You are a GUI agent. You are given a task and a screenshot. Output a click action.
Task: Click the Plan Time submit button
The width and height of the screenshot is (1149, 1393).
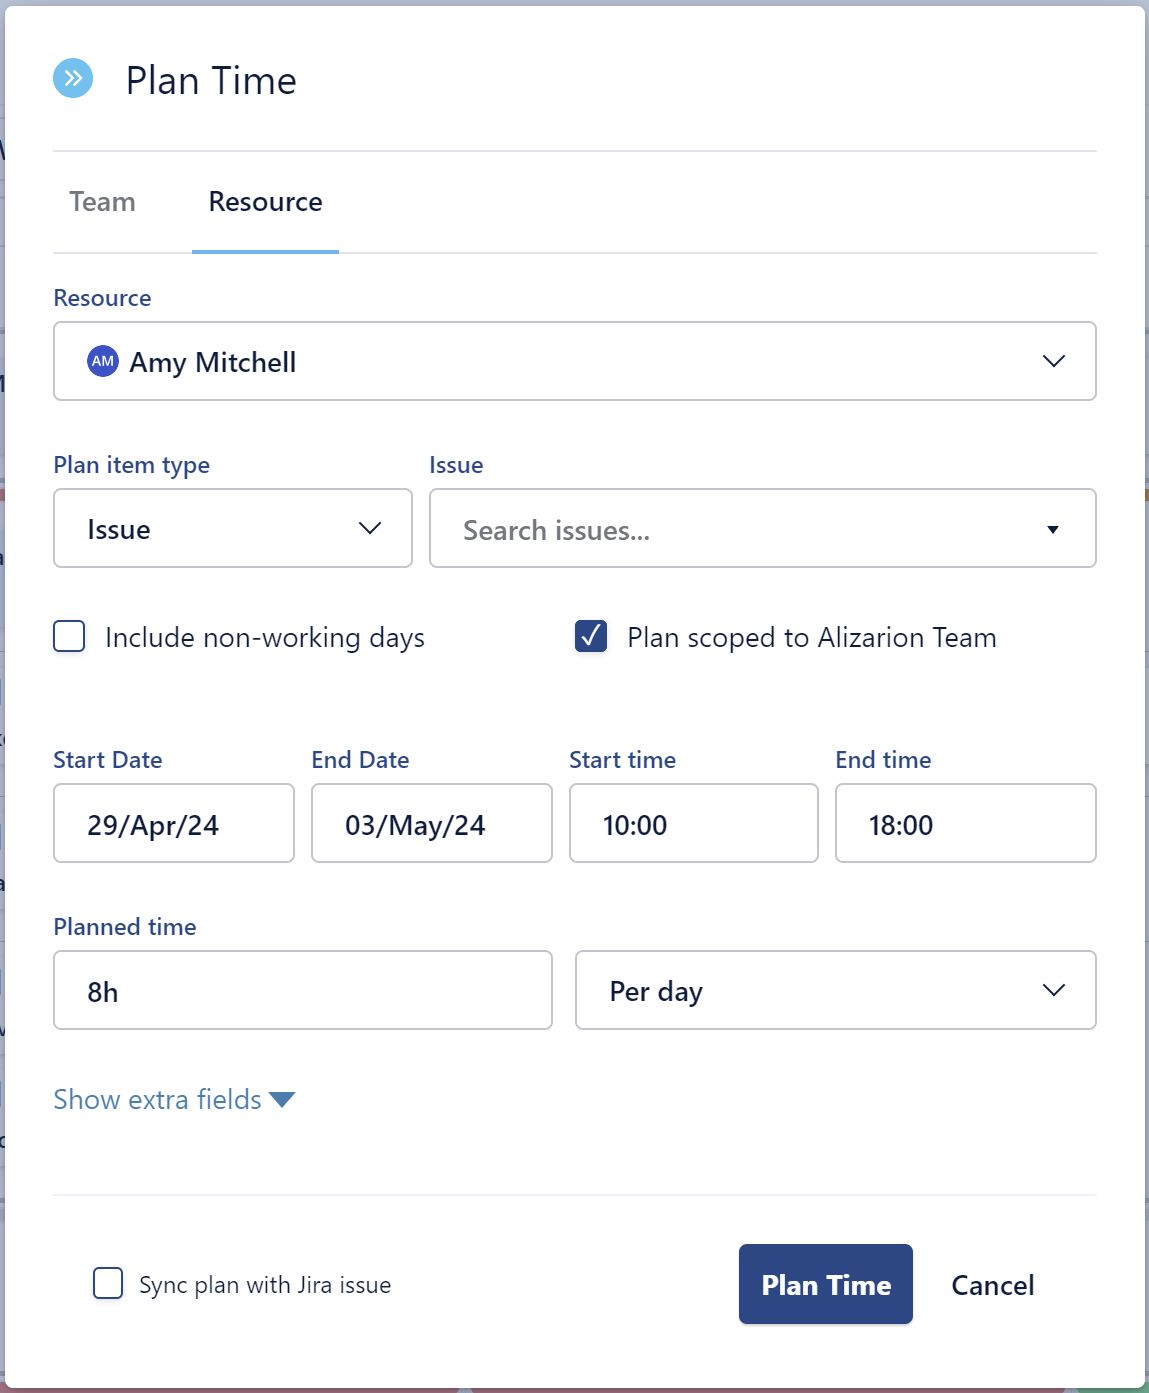[825, 1284]
